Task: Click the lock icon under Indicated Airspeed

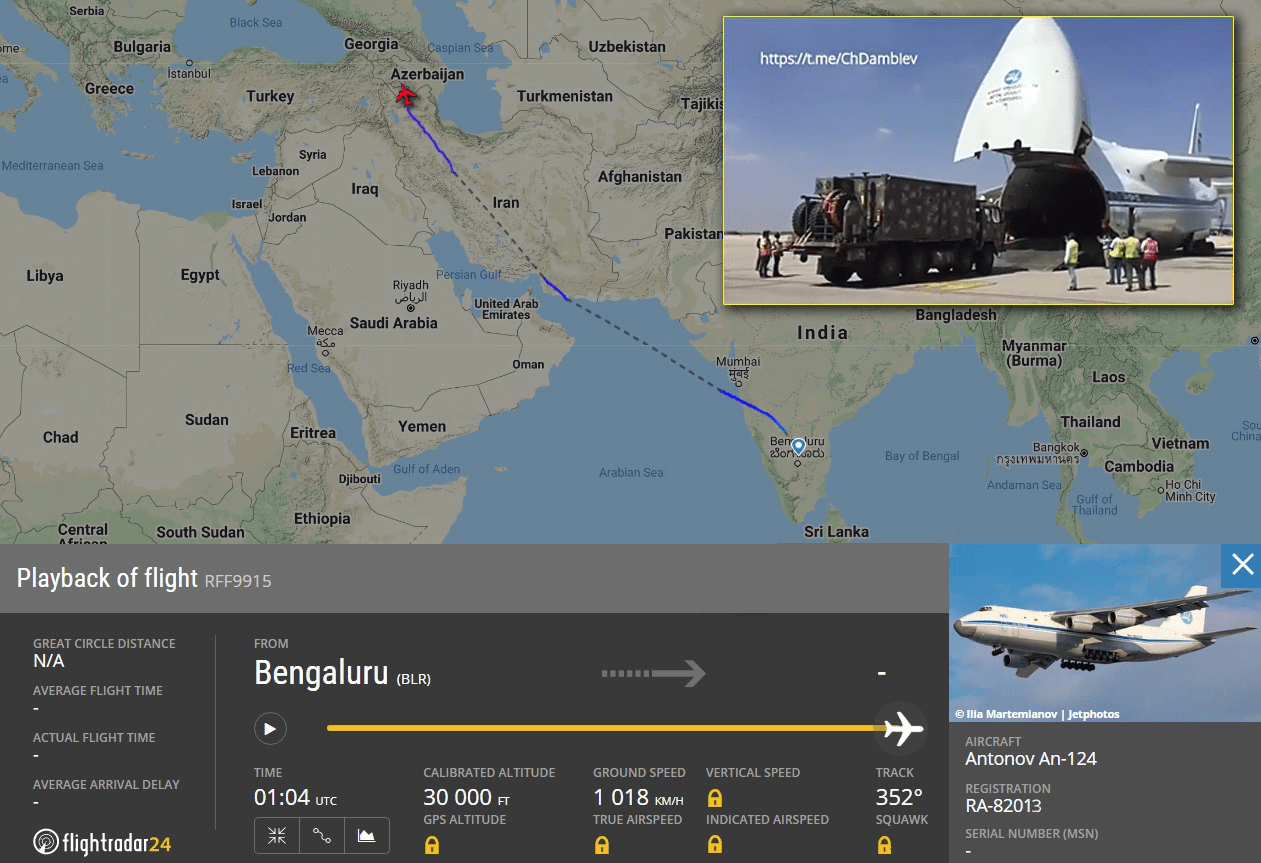Action: (715, 845)
